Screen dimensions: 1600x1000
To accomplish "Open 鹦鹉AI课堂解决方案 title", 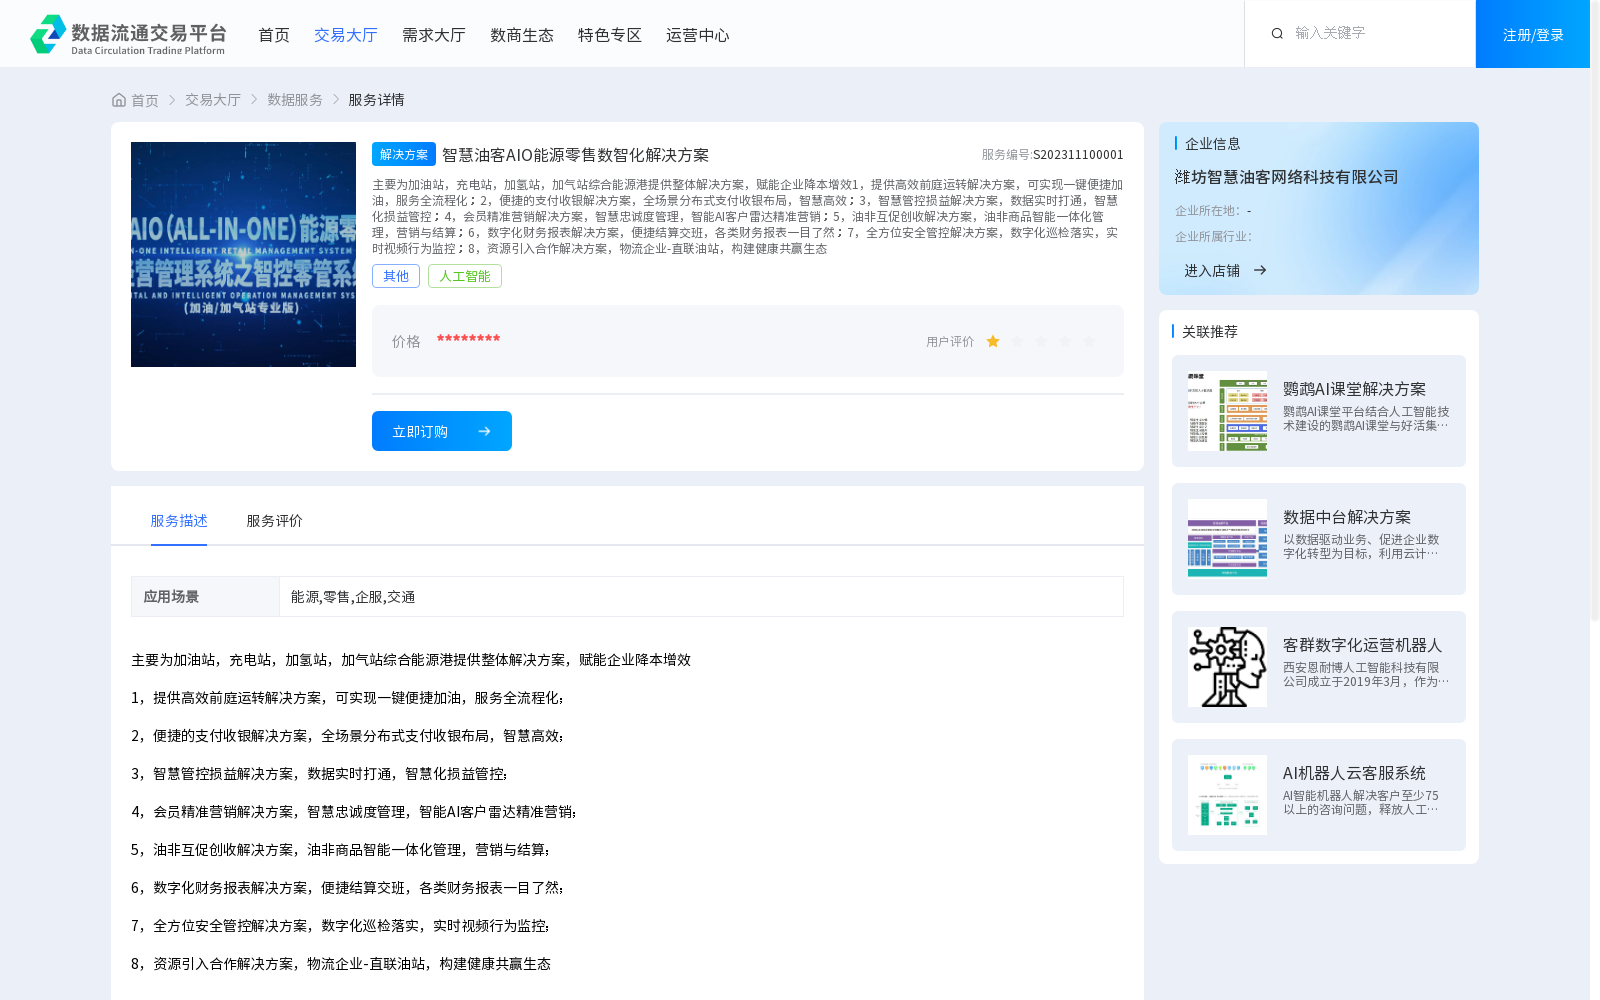I will [x=1354, y=389].
